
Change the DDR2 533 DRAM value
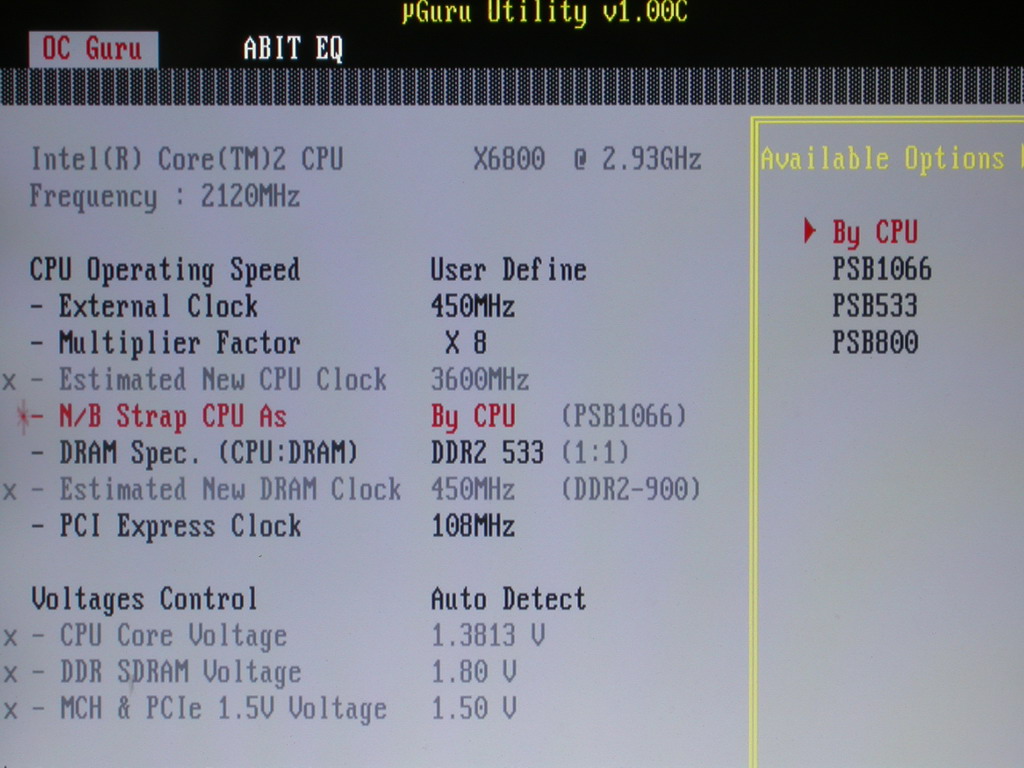coord(487,453)
